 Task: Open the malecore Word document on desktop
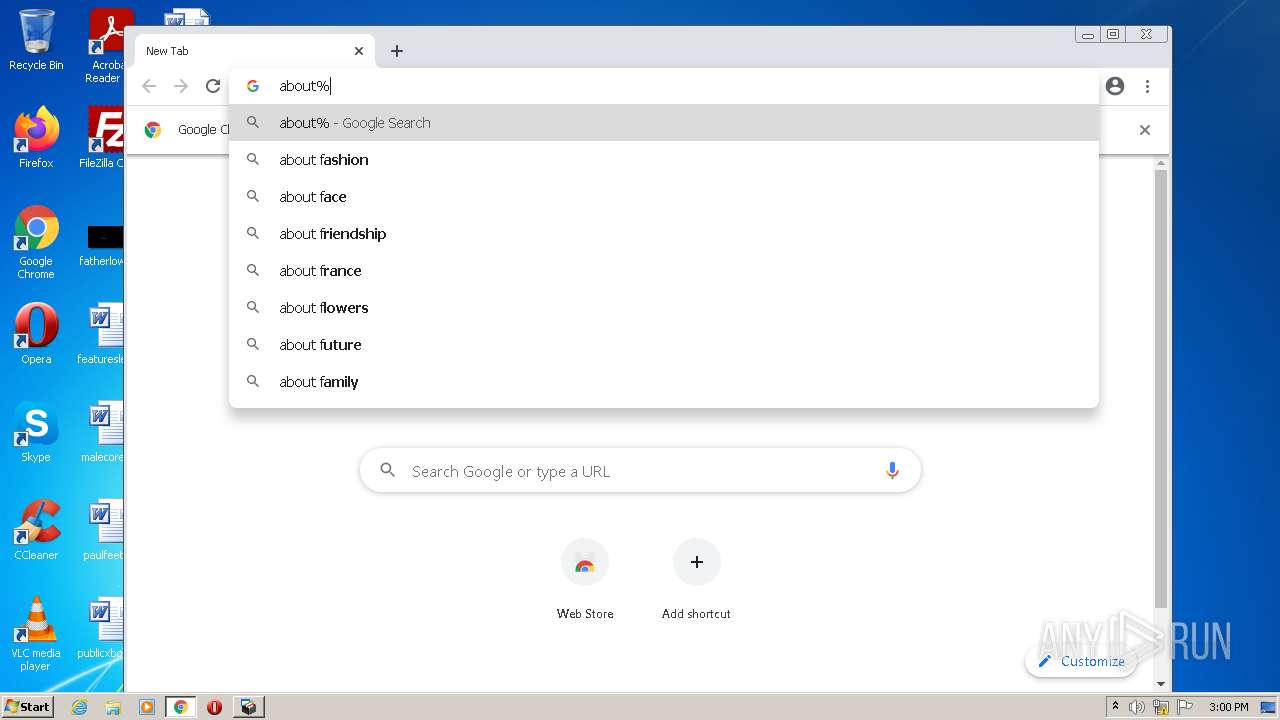pyautogui.click(x=103, y=431)
